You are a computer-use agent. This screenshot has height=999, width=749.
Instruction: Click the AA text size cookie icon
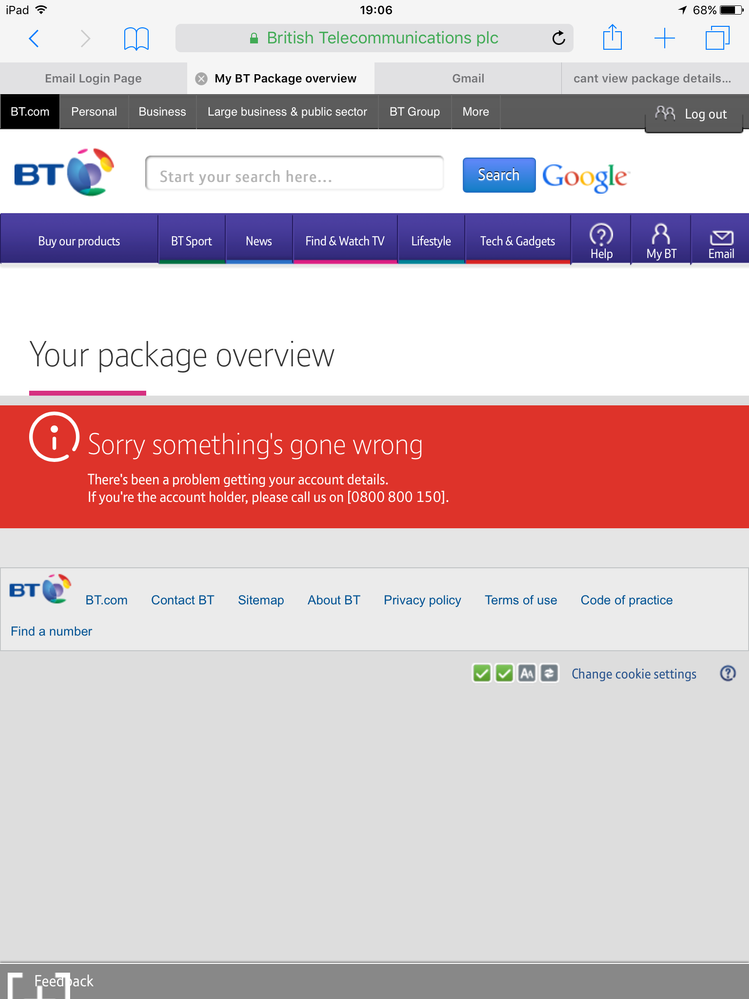[527, 673]
